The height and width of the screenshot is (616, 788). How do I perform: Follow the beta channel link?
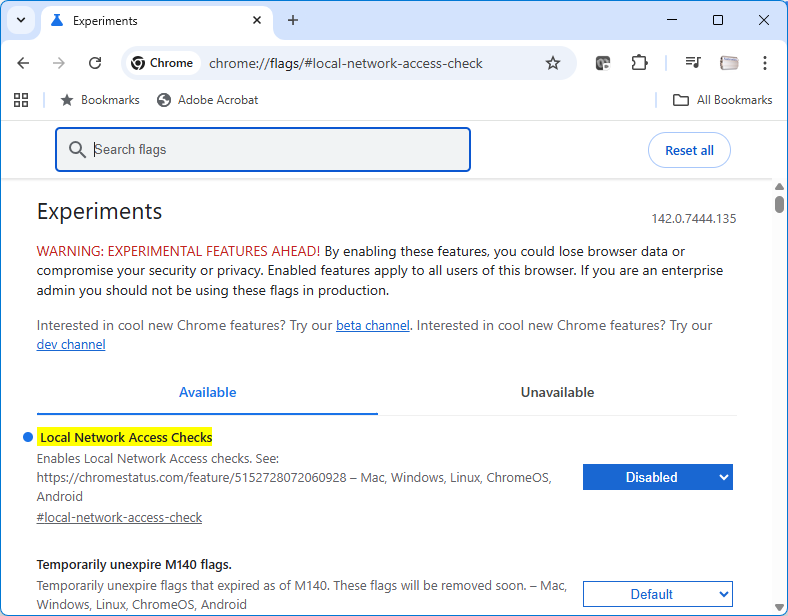click(372, 326)
